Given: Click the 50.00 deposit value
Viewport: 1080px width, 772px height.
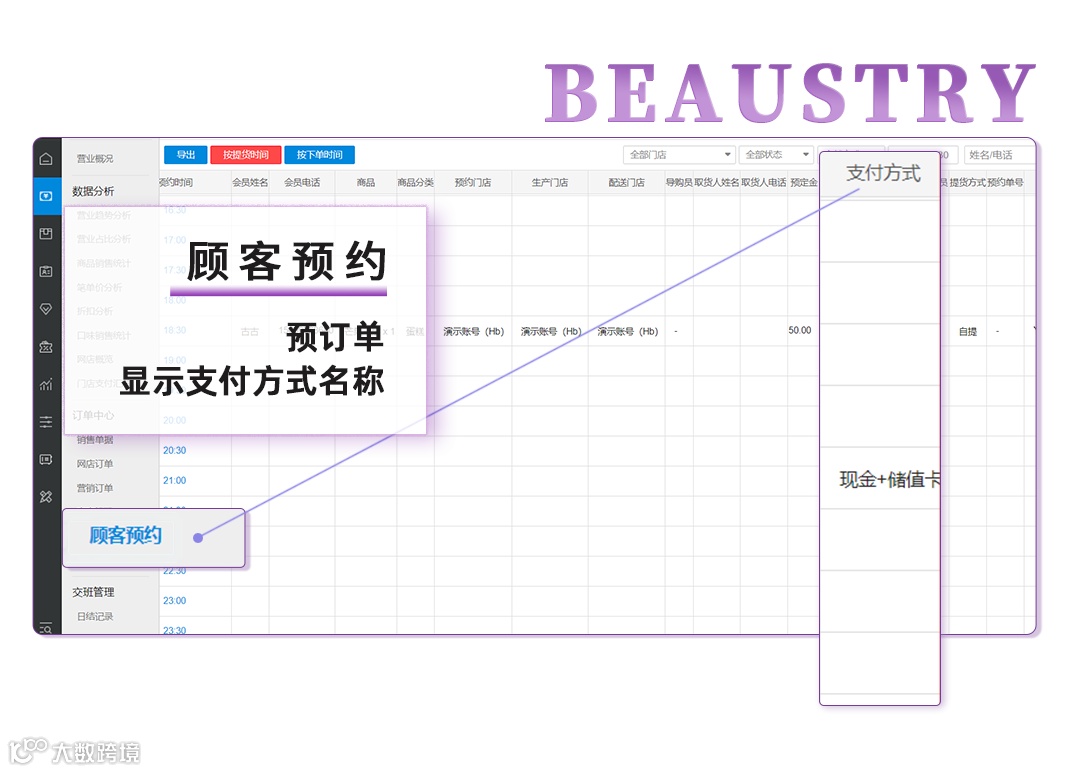Looking at the screenshot, I should (x=800, y=331).
